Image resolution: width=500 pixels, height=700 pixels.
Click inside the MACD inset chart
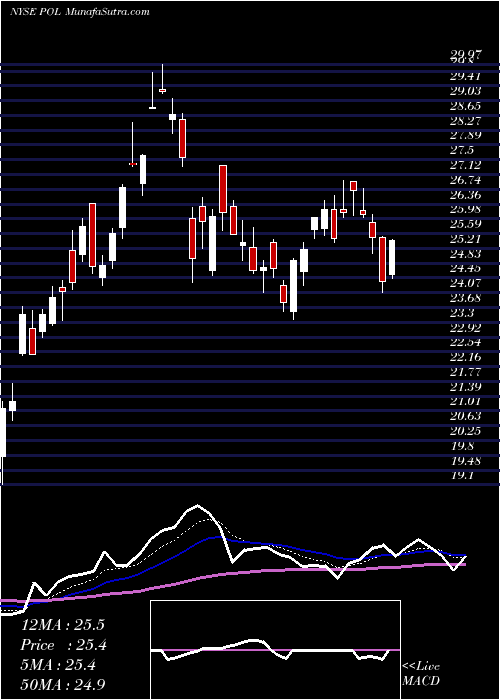[x=275, y=650]
